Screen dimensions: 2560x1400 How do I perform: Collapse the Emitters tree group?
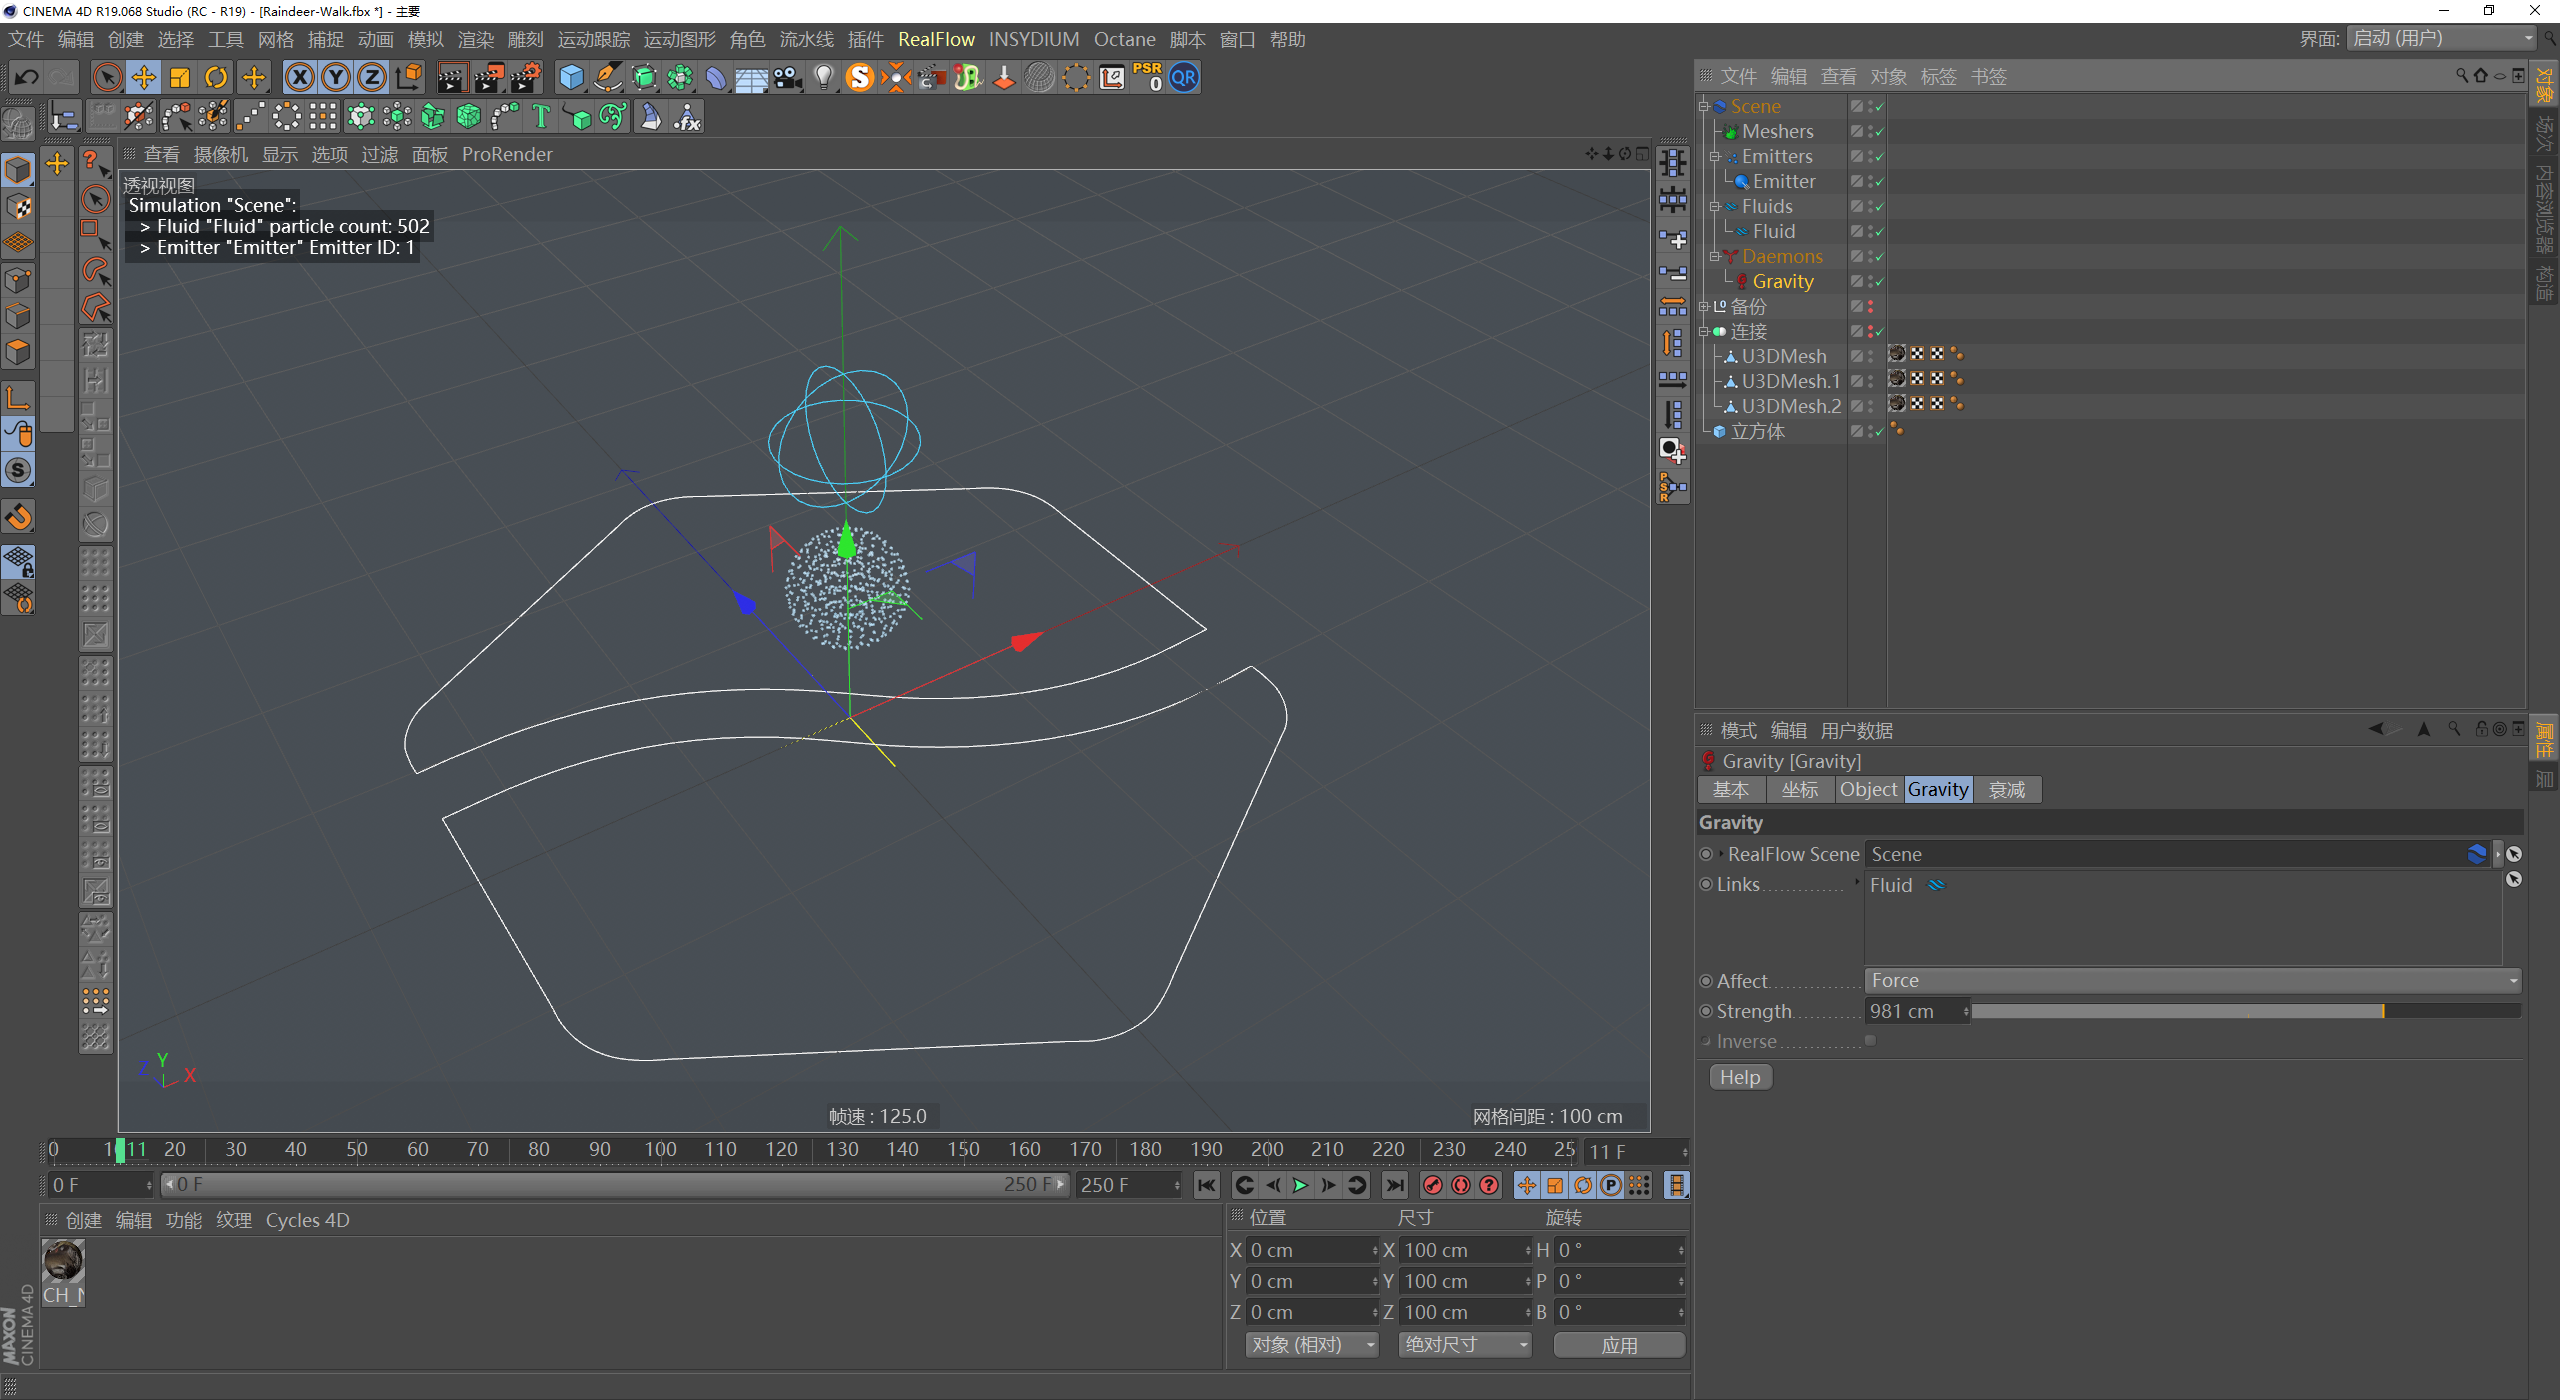pos(1715,157)
